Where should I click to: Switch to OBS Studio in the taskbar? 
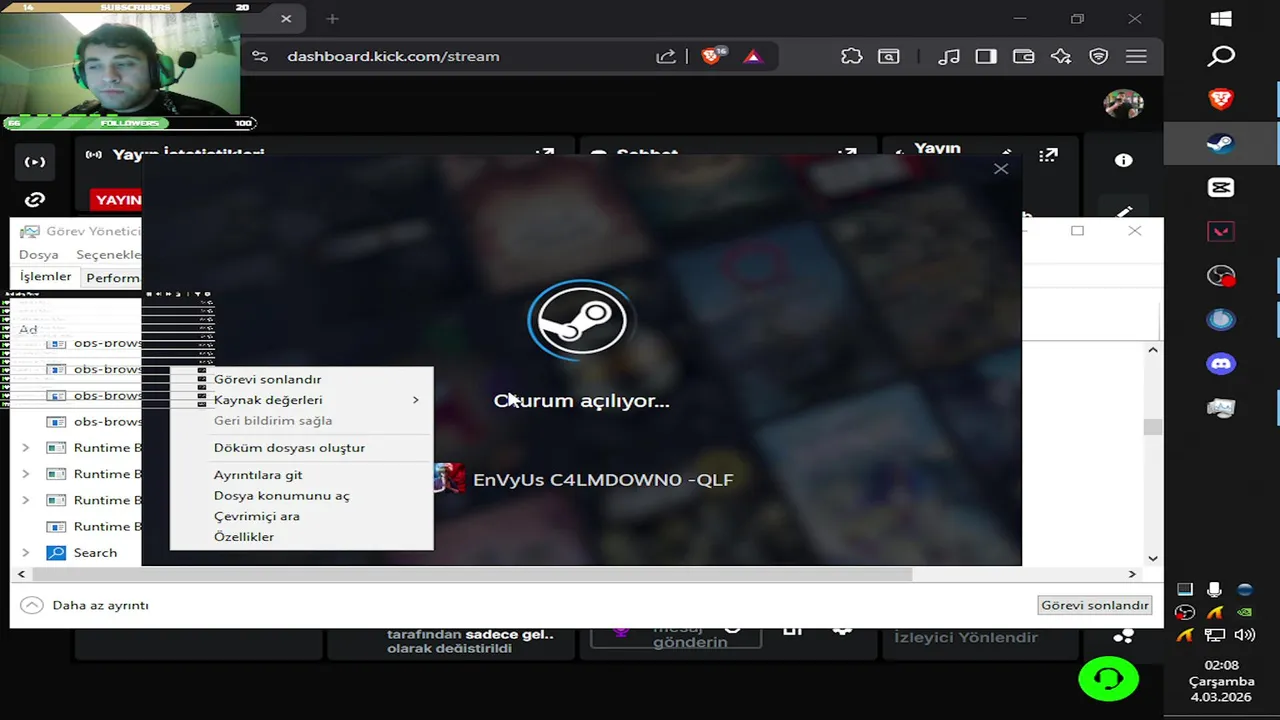pos(1221,276)
